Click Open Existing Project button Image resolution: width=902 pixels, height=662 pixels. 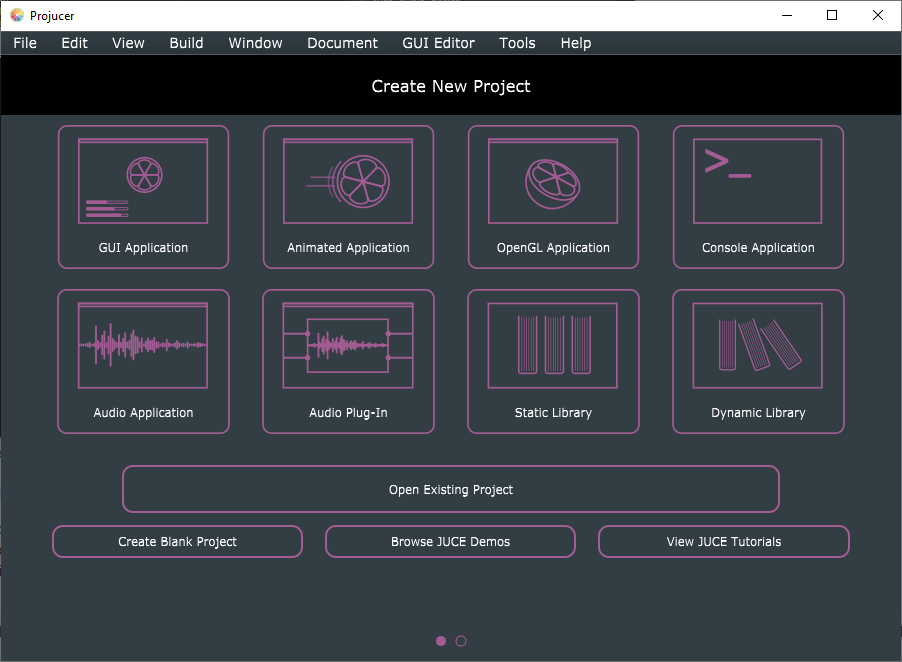[451, 489]
